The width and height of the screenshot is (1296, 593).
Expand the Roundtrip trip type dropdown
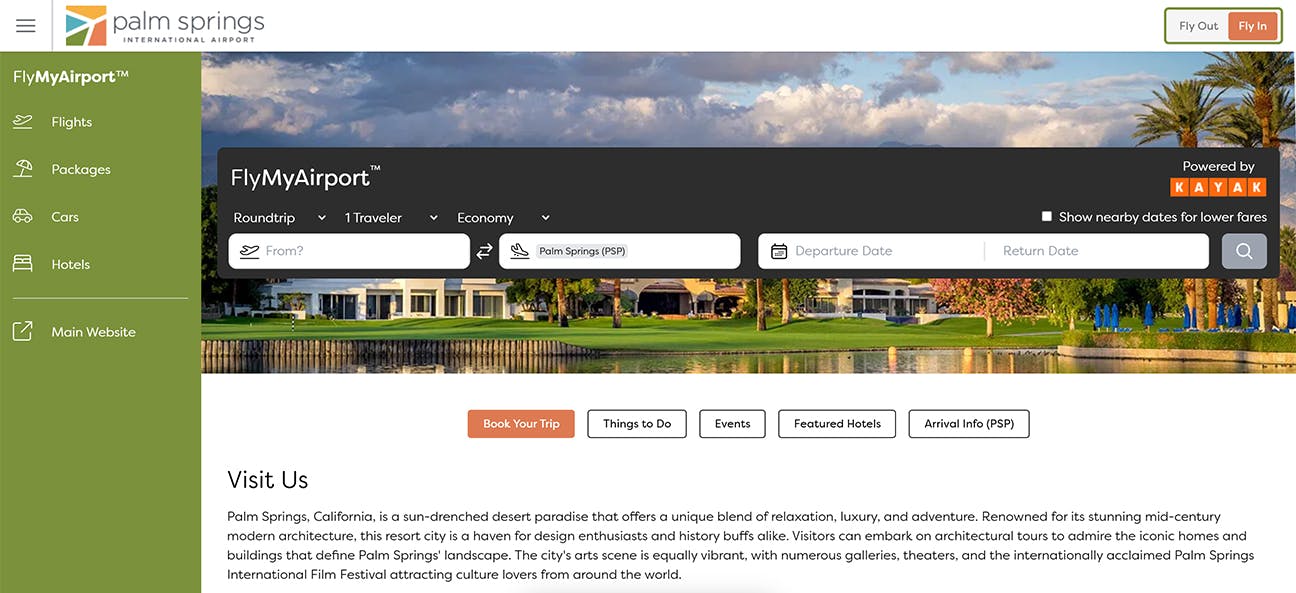coord(280,218)
